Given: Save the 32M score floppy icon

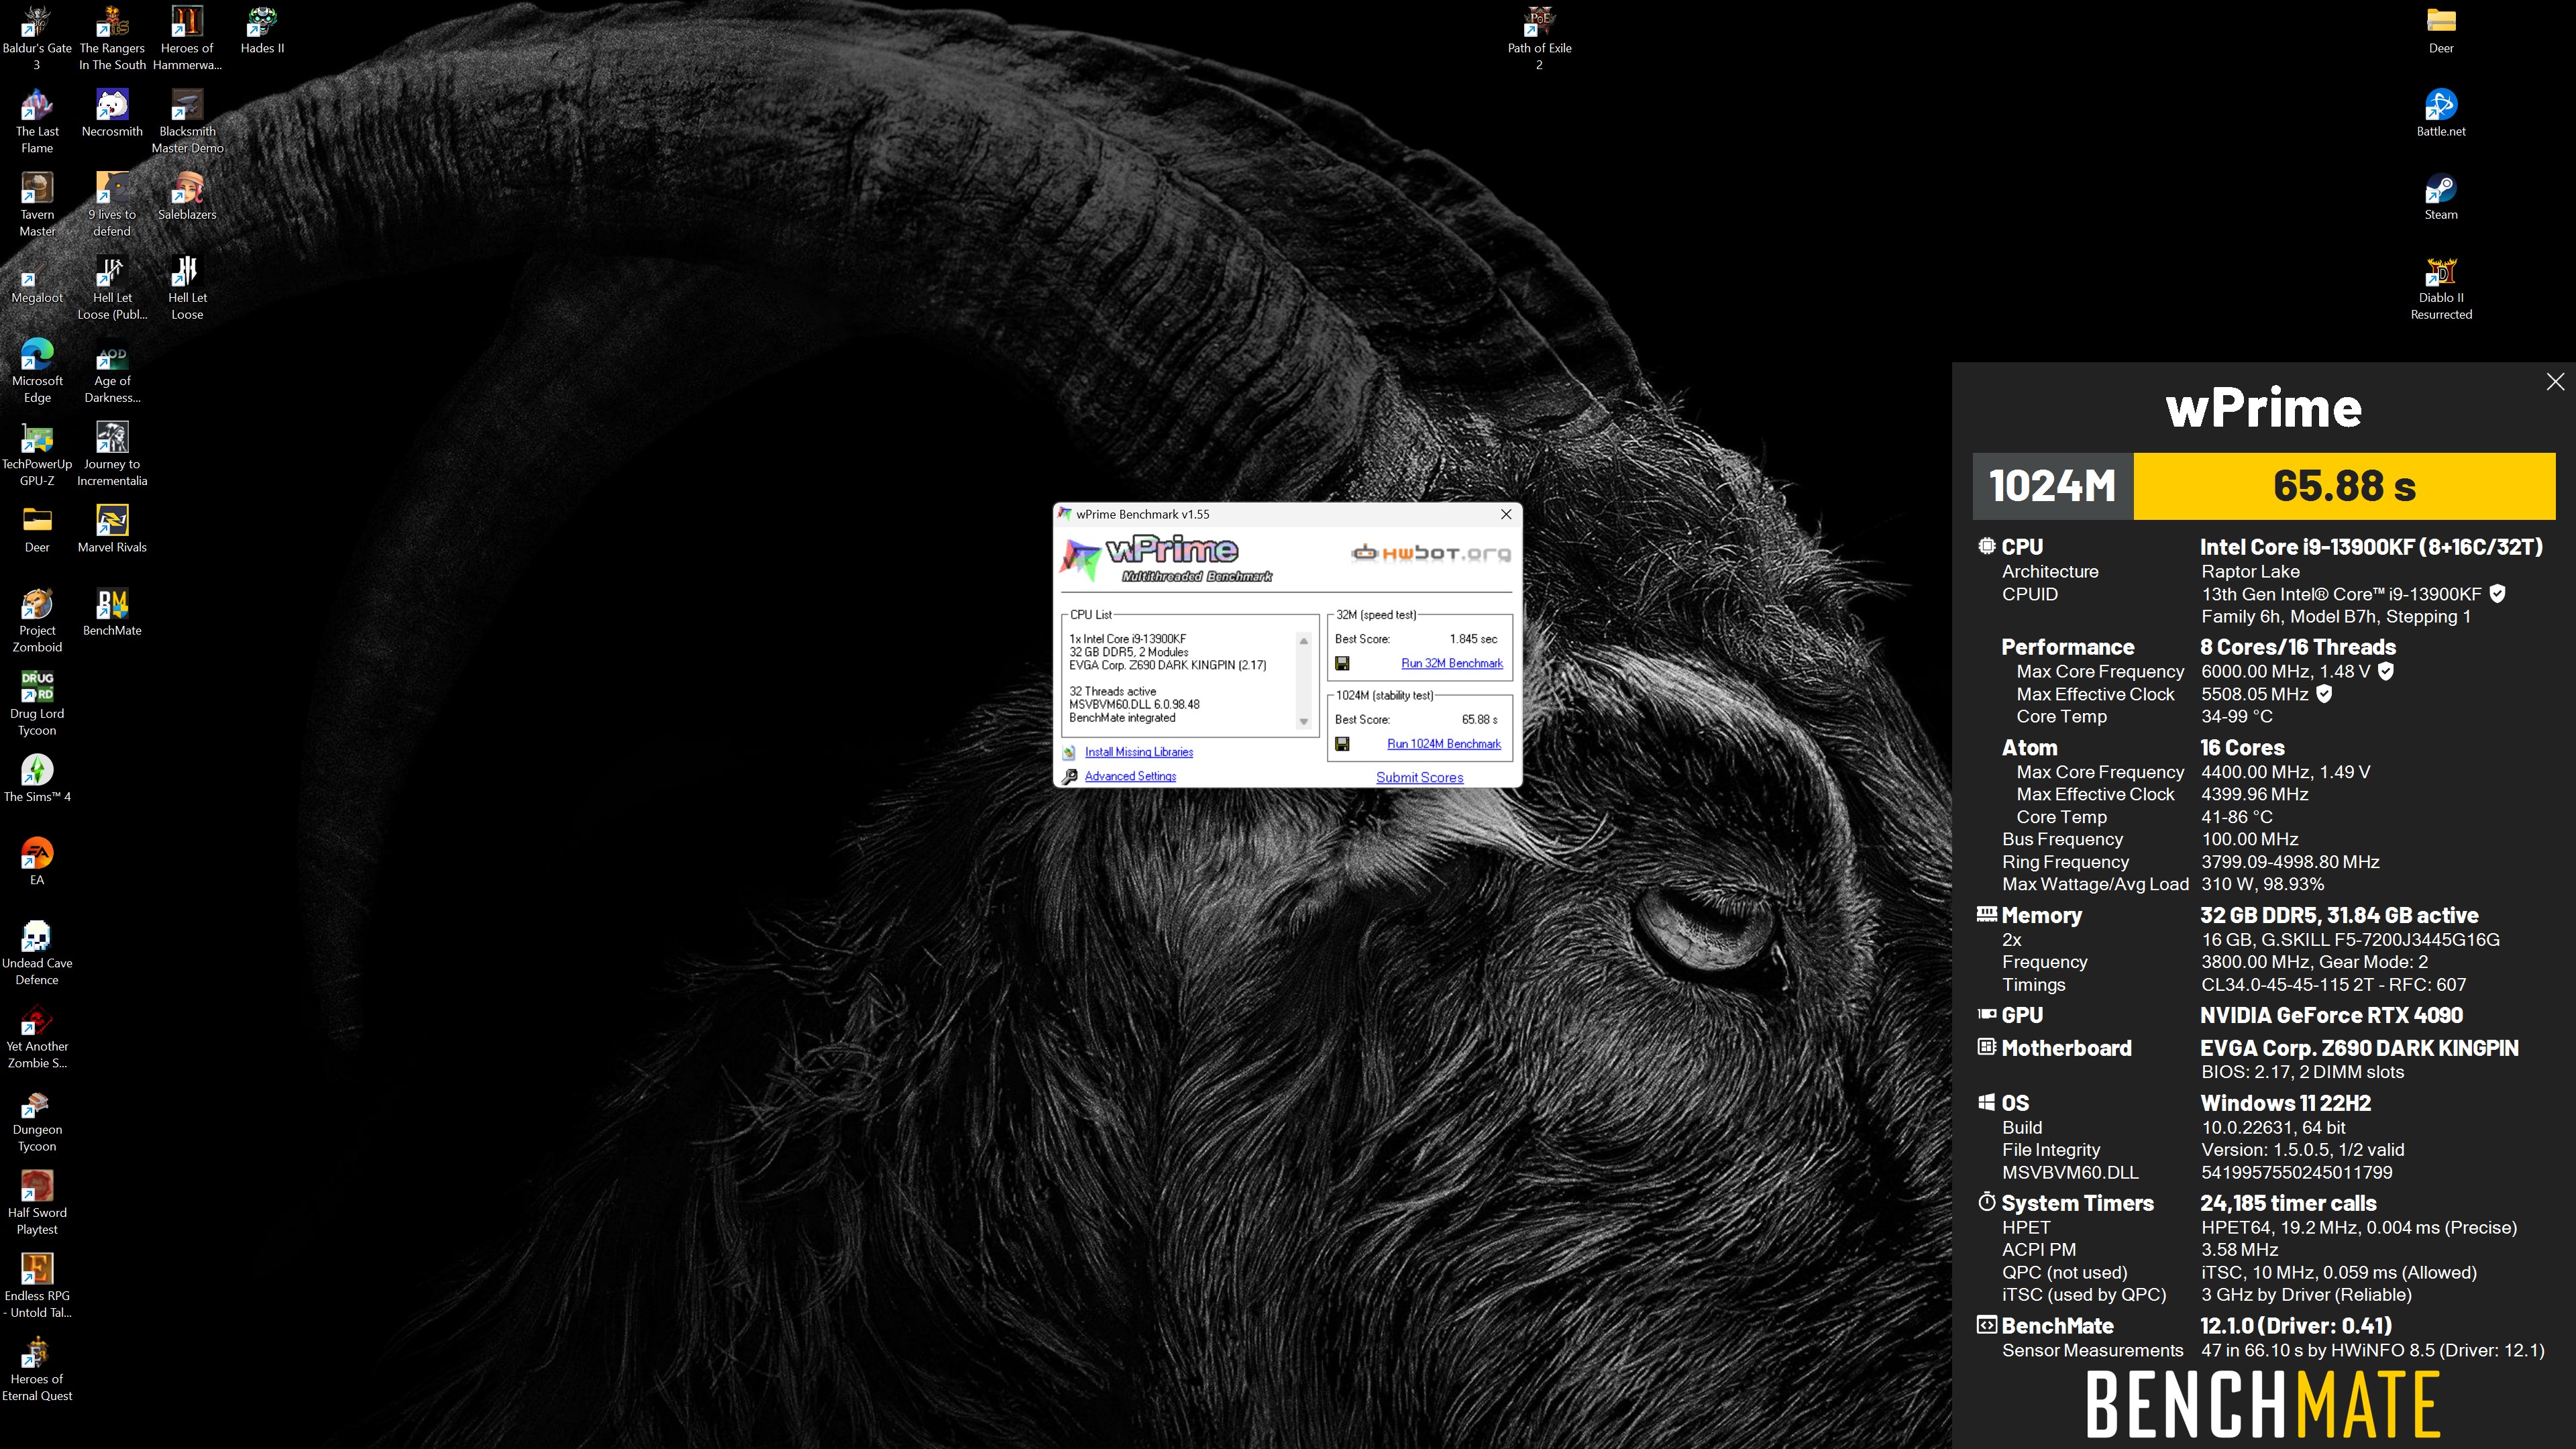Looking at the screenshot, I should tap(1342, 663).
